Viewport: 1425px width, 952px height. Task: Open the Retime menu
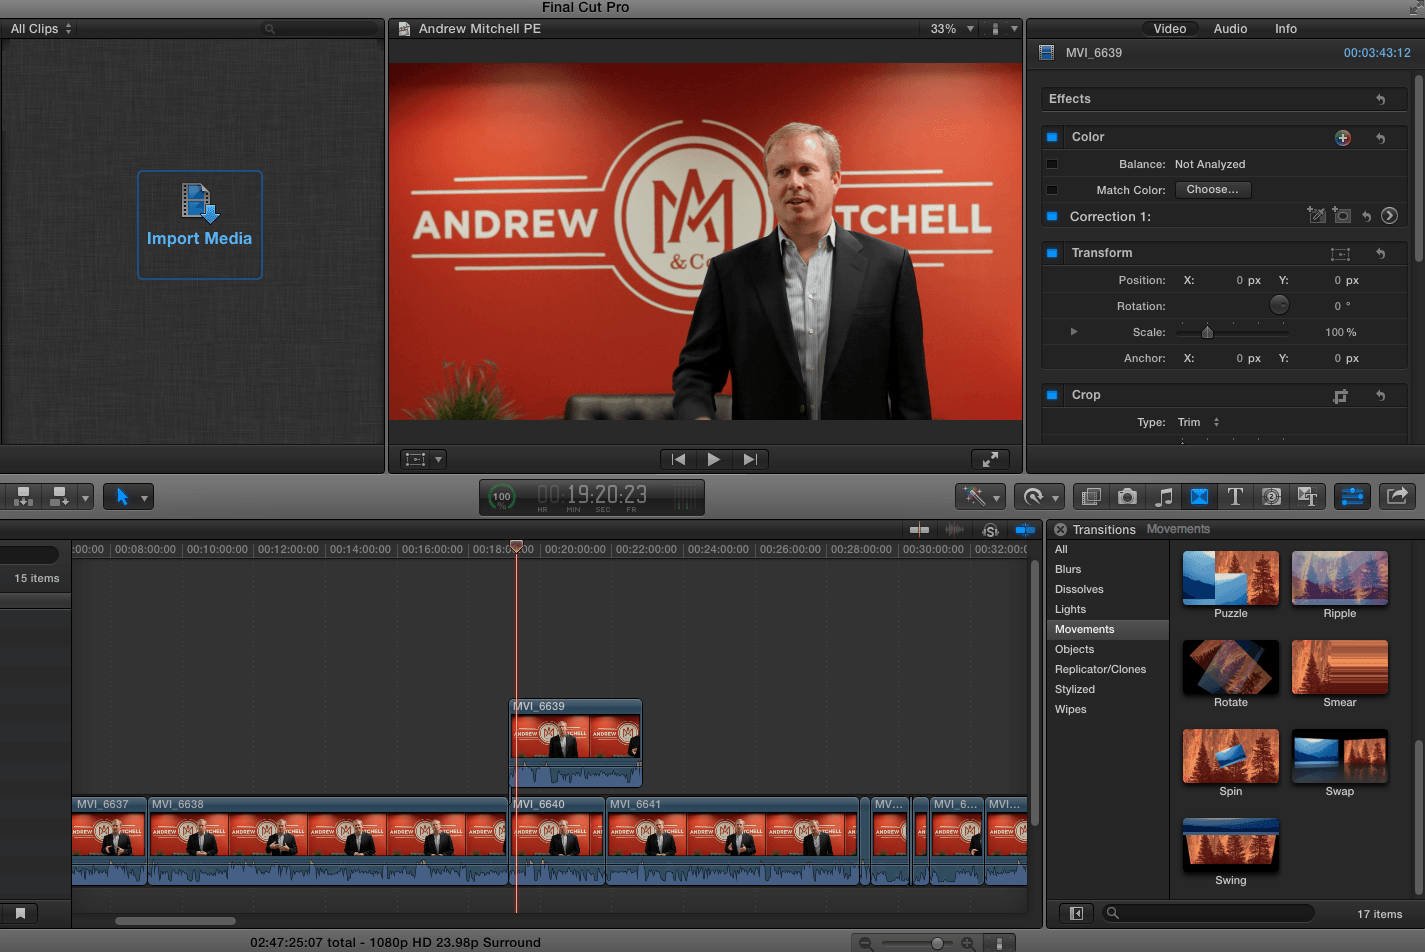[1040, 496]
